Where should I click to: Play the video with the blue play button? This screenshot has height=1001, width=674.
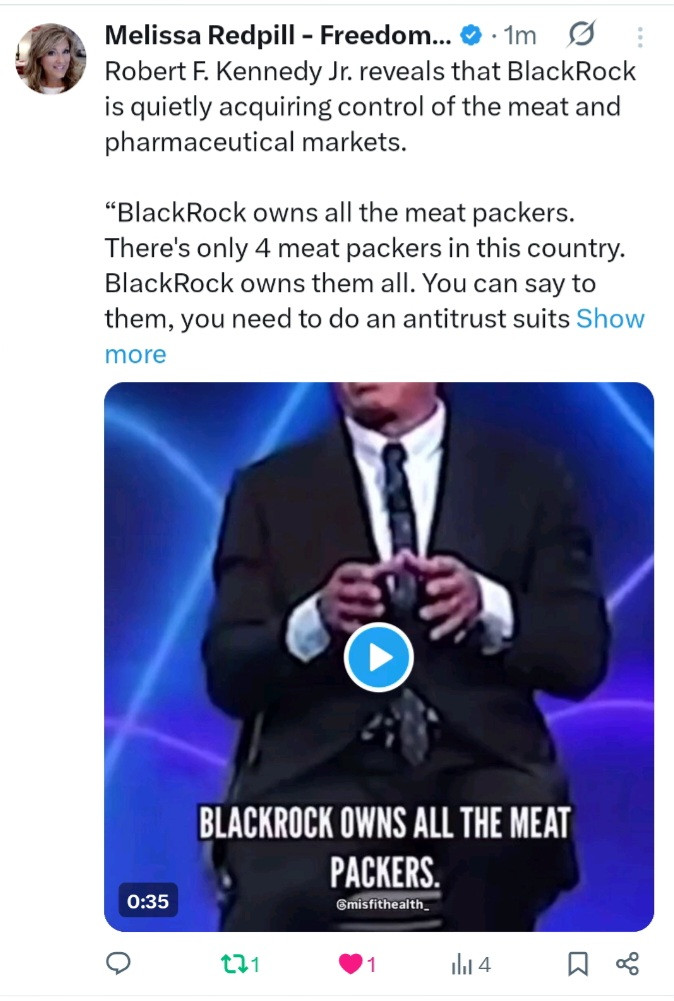tap(379, 657)
